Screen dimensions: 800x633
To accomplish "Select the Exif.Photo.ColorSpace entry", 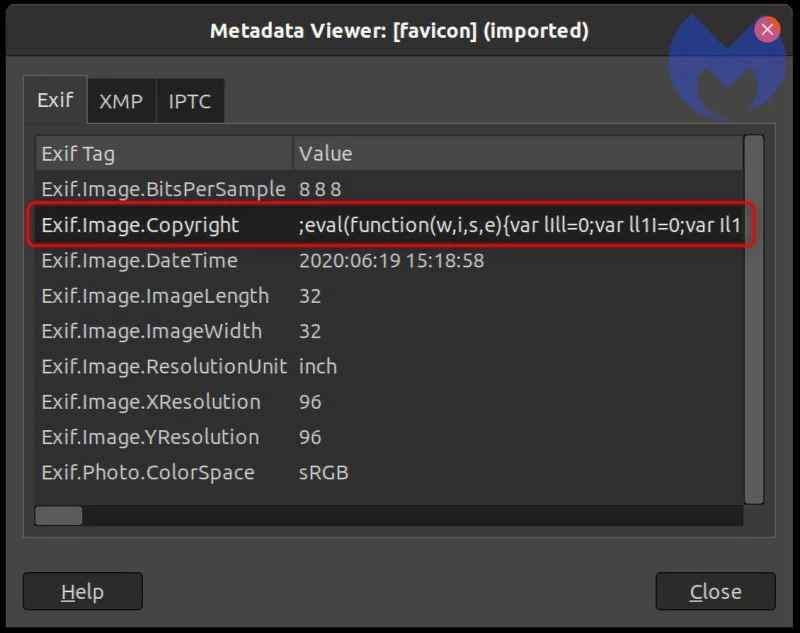I will (x=145, y=472).
